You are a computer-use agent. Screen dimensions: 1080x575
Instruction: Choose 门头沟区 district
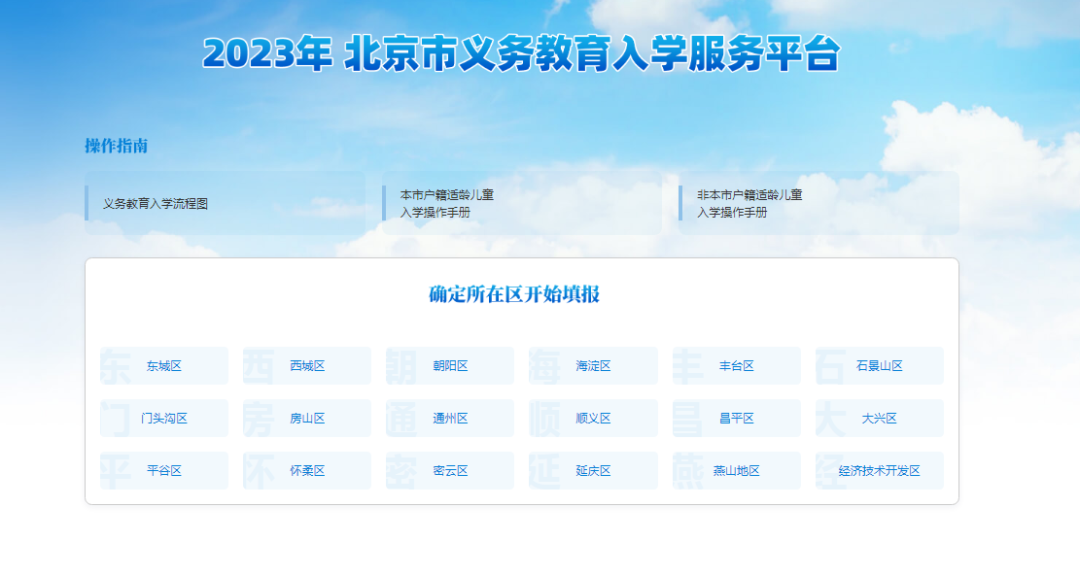click(164, 418)
